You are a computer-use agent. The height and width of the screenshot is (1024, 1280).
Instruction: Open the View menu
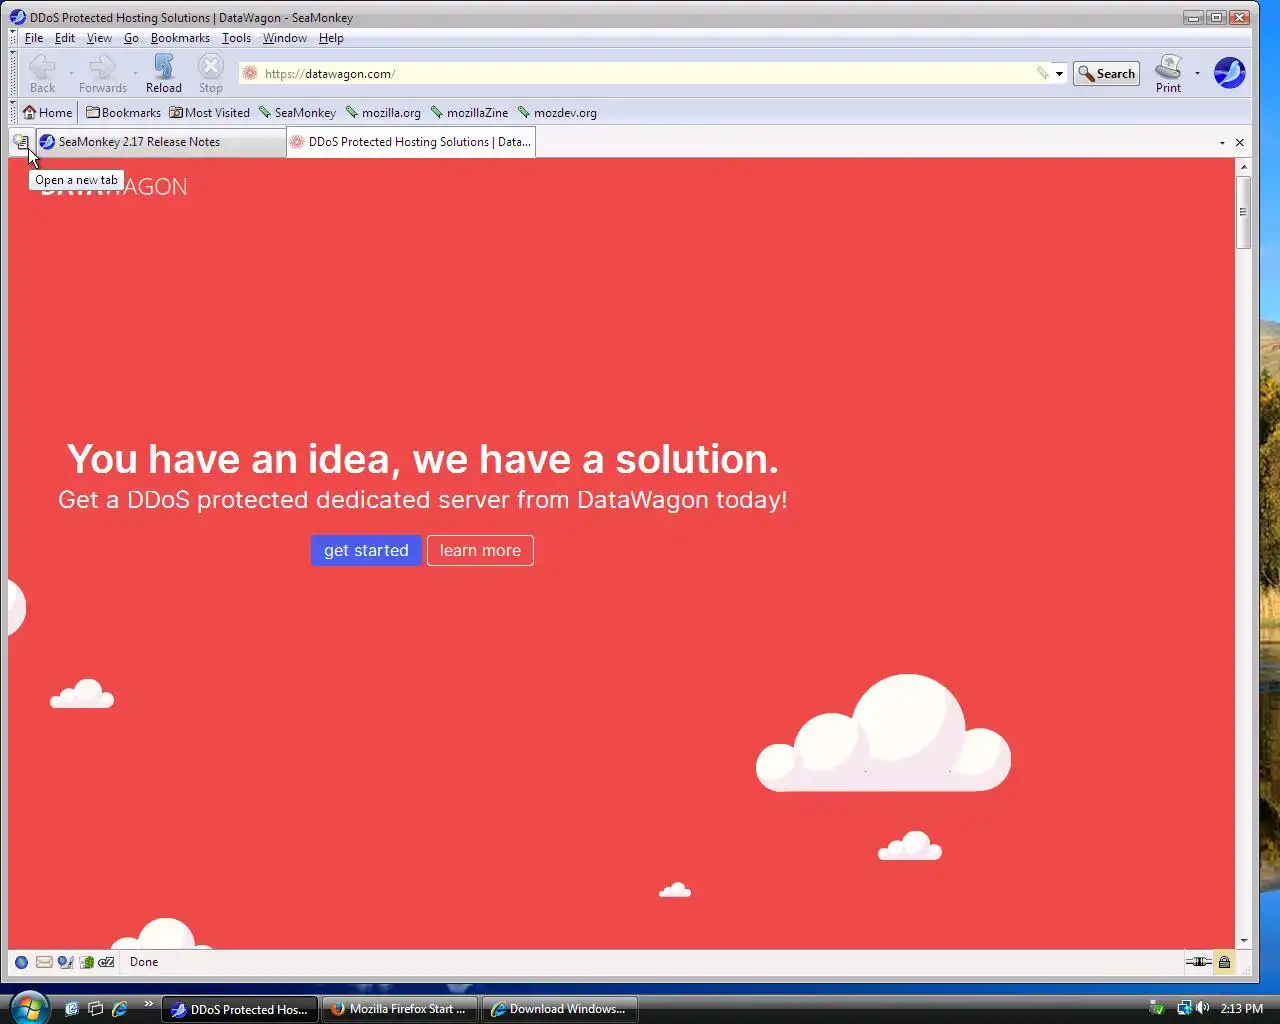(x=99, y=38)
